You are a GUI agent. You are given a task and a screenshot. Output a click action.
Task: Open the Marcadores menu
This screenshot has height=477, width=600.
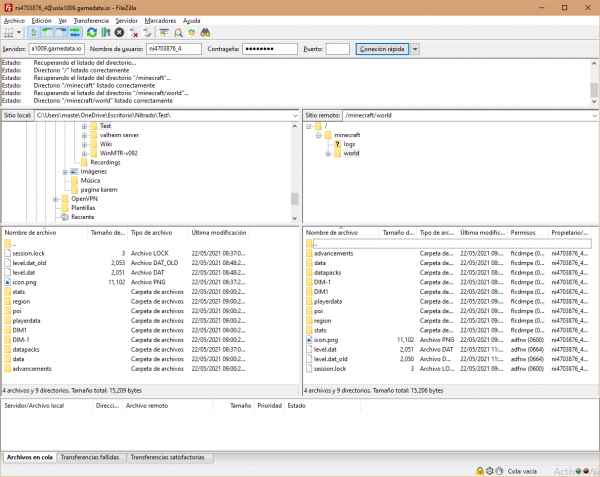pos(160,21)
